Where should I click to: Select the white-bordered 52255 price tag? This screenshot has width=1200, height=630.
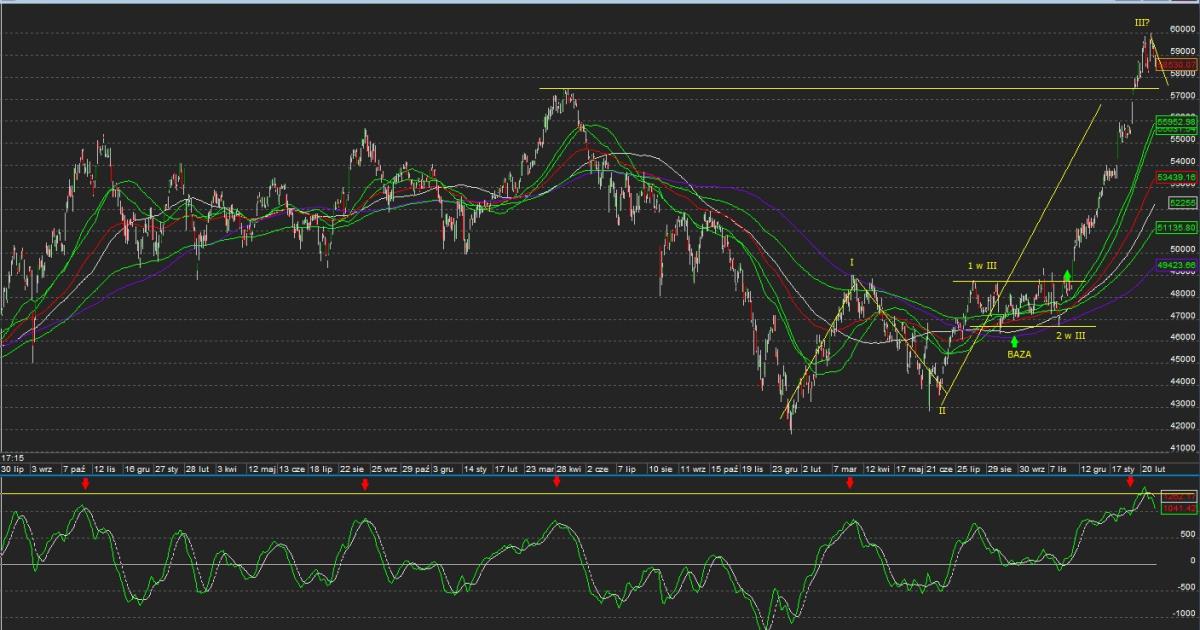pyautogui.click(x=1182, y=203)
